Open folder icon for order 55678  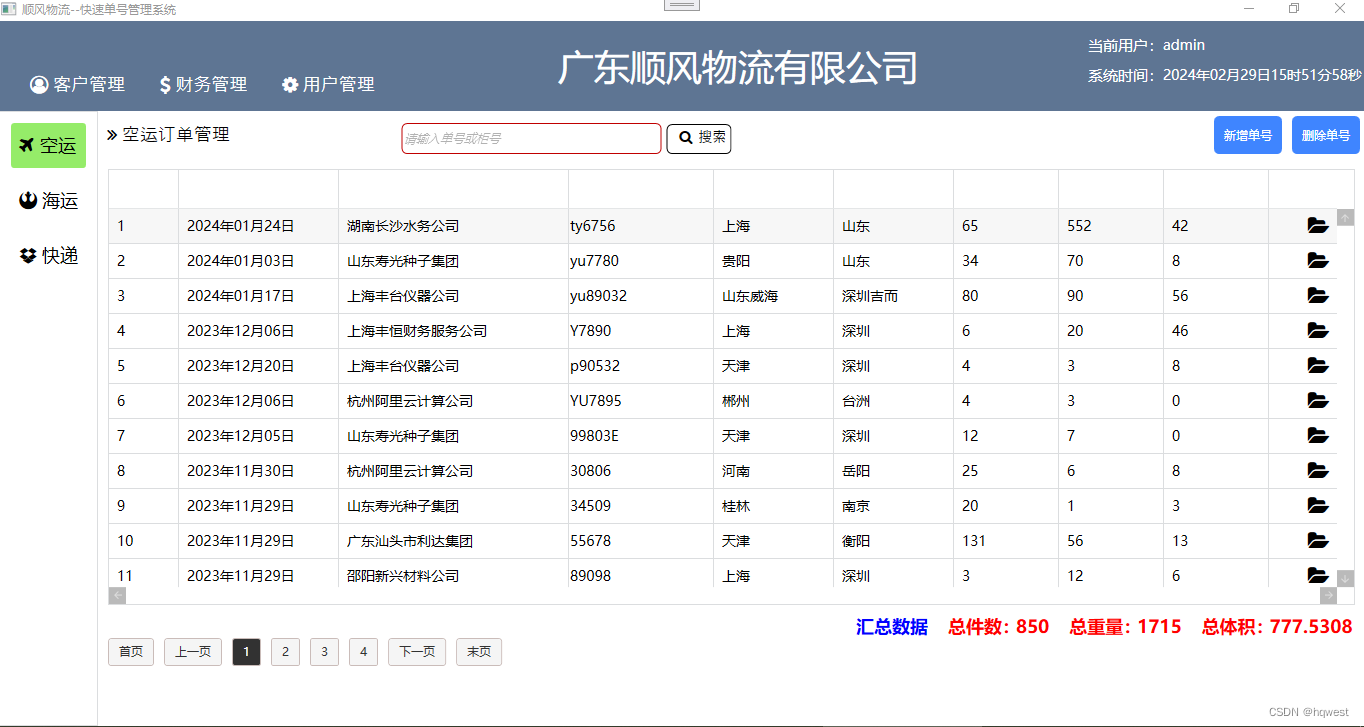click(1318, 541)
